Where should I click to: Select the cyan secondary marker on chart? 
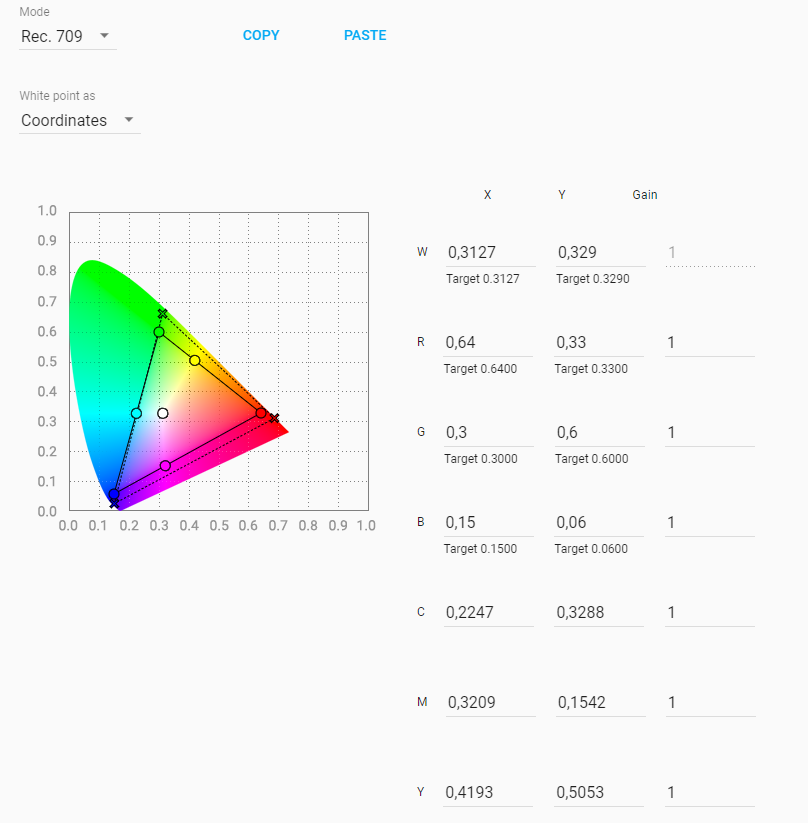click(137, 414)
